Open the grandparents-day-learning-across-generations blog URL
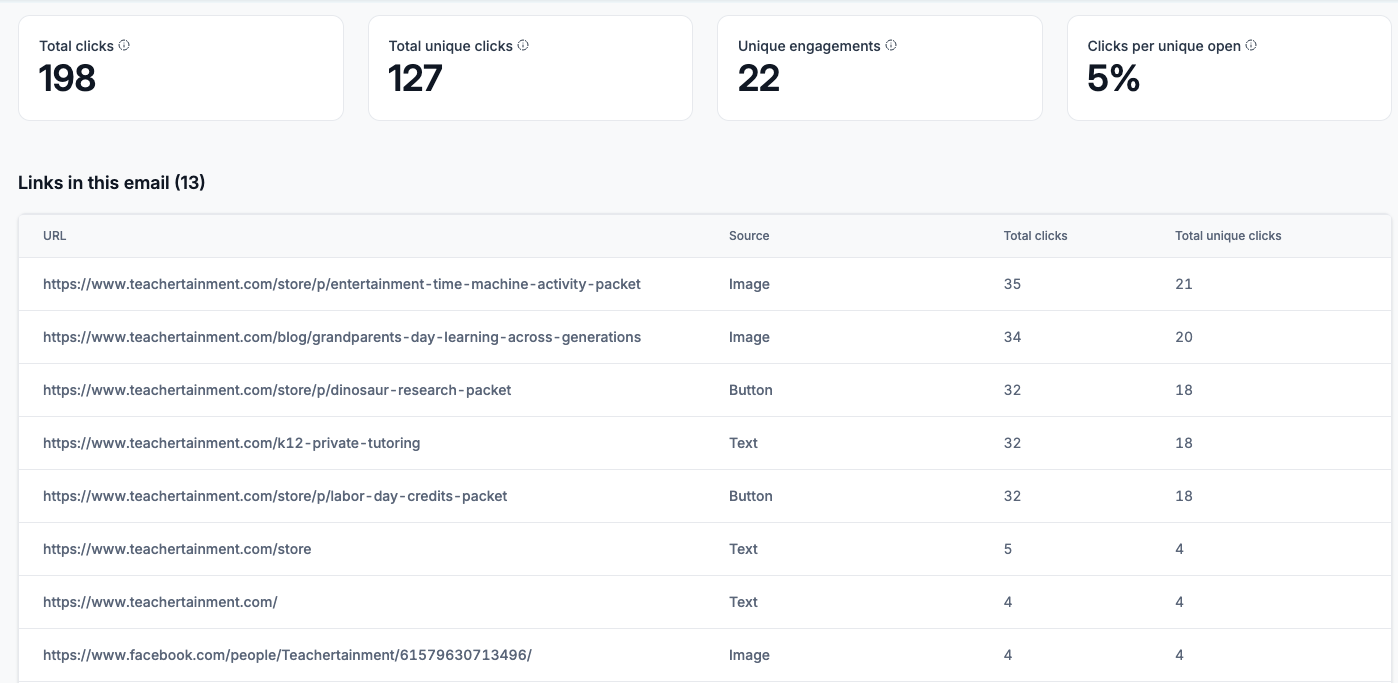 pyautogui.click(x=342, y=337)
